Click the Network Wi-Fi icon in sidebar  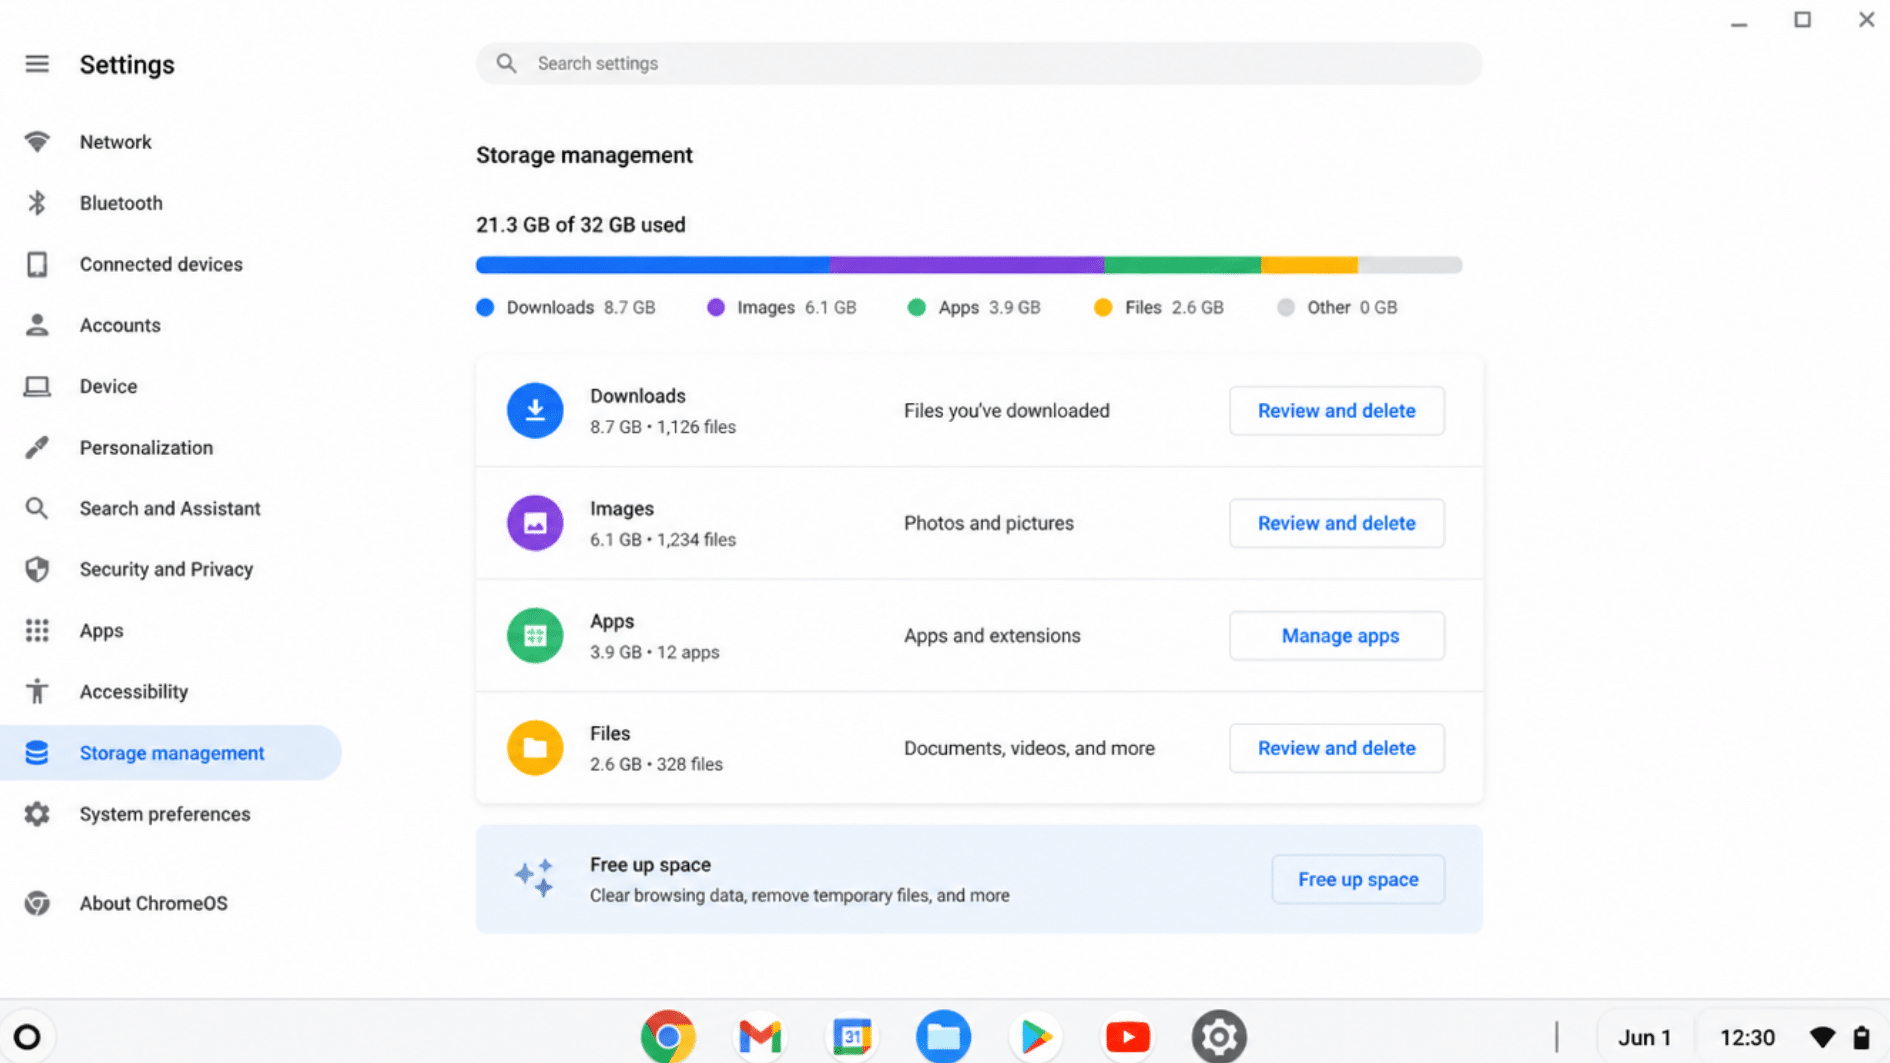(x=37, y=142)
